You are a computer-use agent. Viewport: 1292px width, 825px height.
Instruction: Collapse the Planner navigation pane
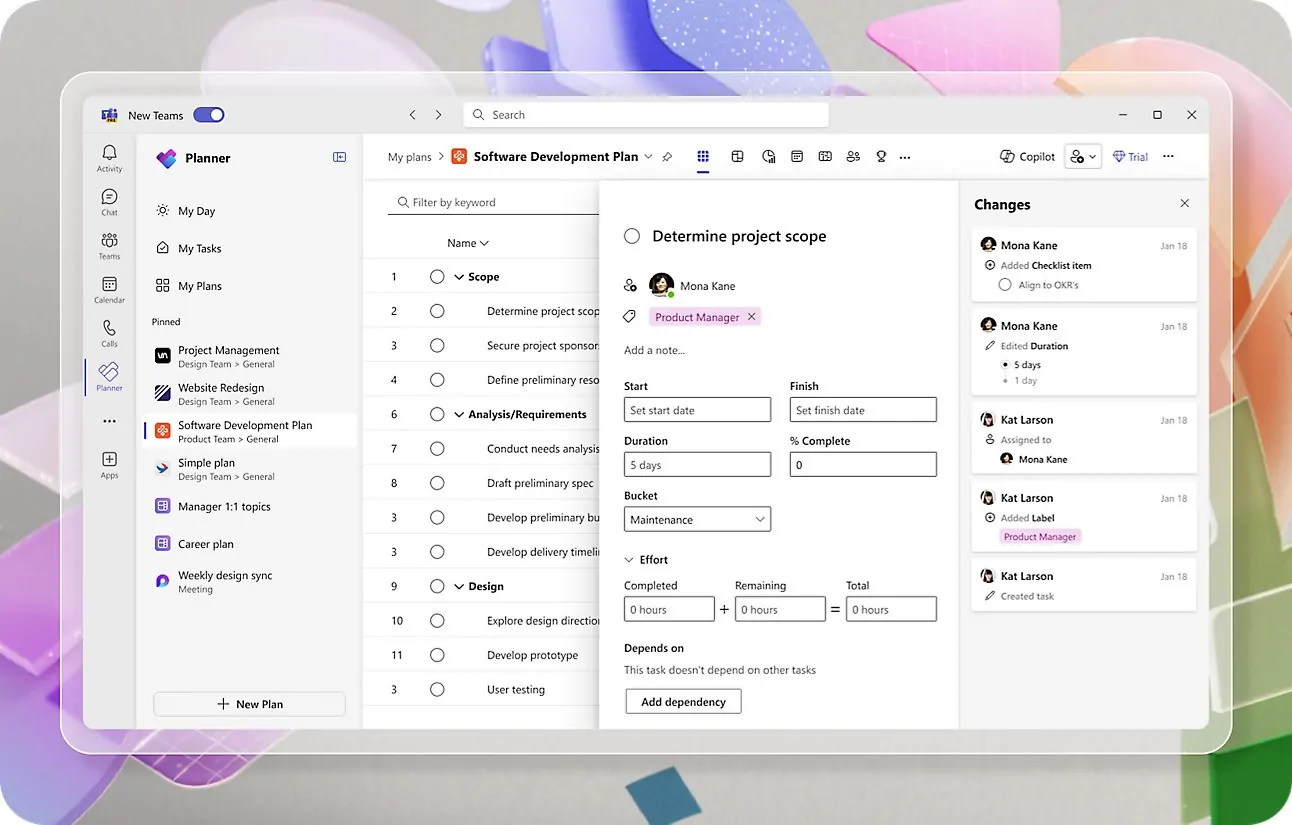(x=339, y=157)
